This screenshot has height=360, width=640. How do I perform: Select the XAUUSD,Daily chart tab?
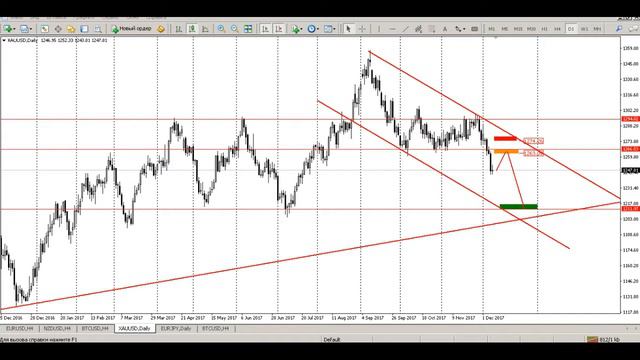coord(134,329)
